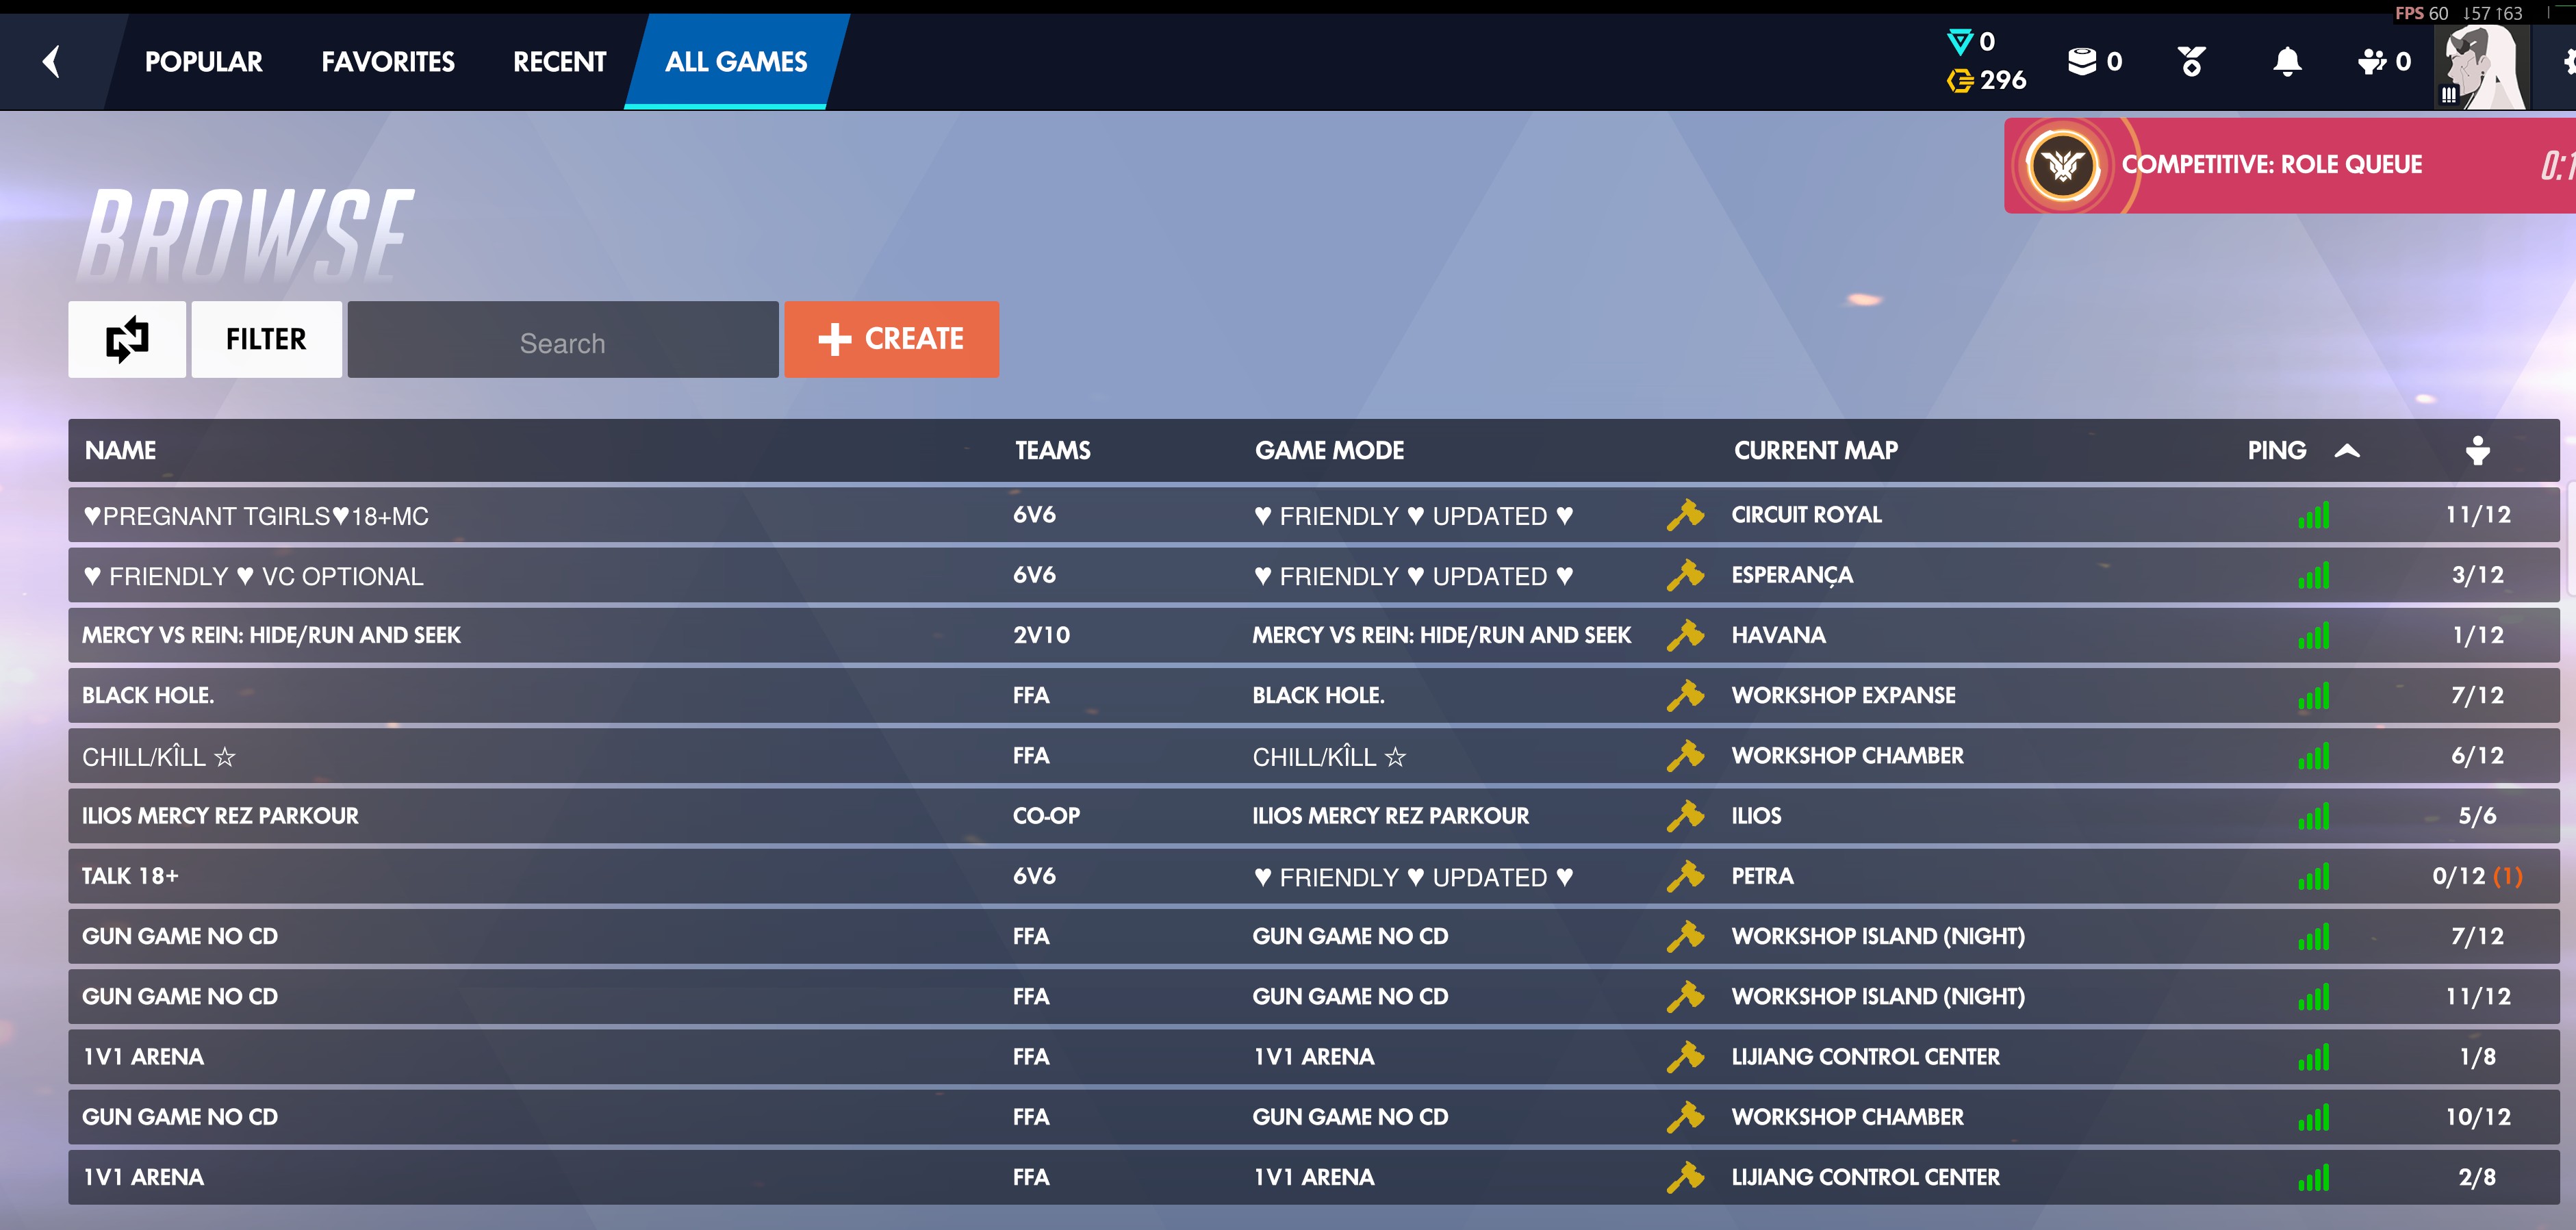Open the Recent tab
This screenshot has height=1230, width=2576.
tap(560, 62)
